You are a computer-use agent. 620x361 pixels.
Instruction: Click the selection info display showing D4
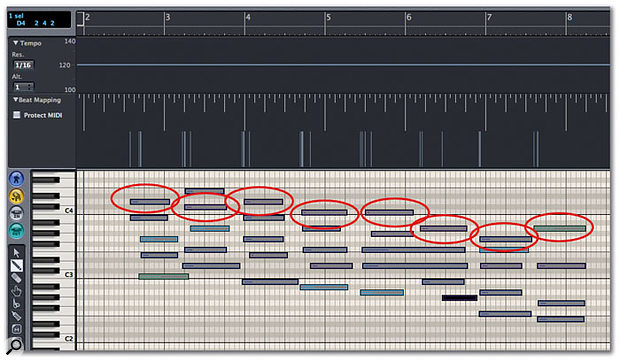tap(39, 19)
